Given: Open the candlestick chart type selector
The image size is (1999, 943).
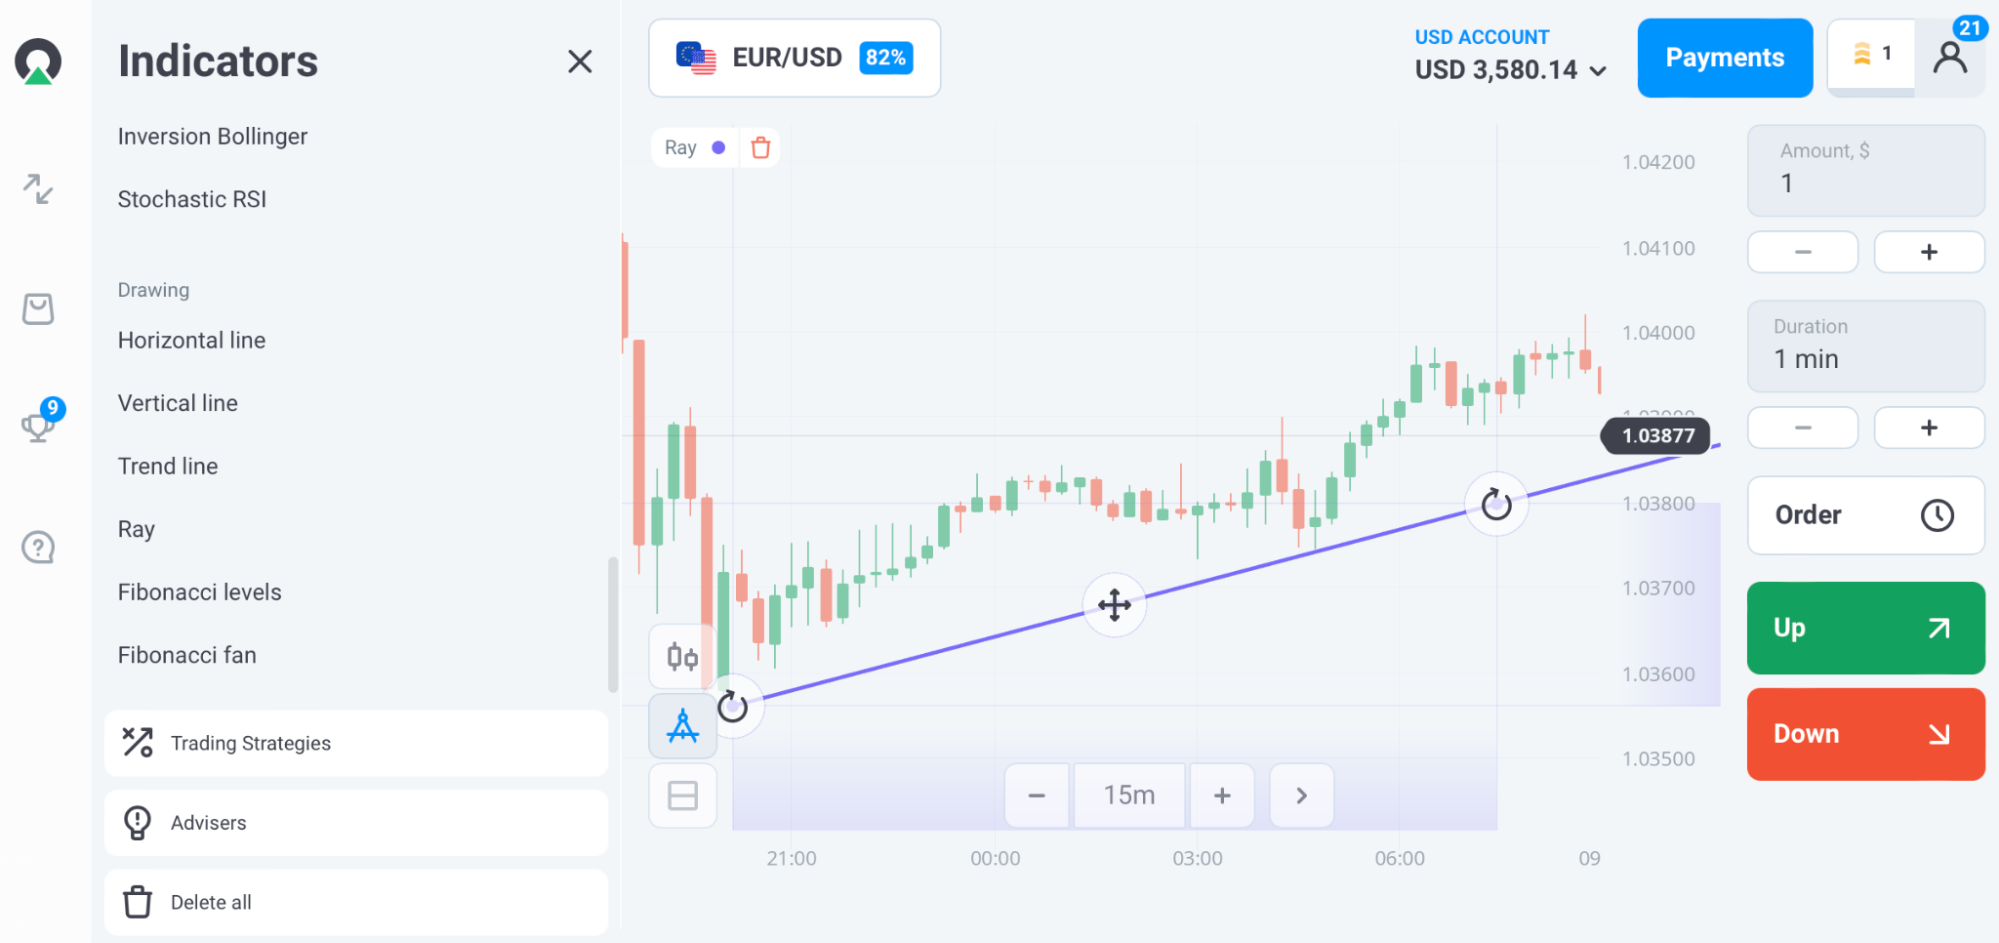Looking at the screenshot, I should click(683, 657).
